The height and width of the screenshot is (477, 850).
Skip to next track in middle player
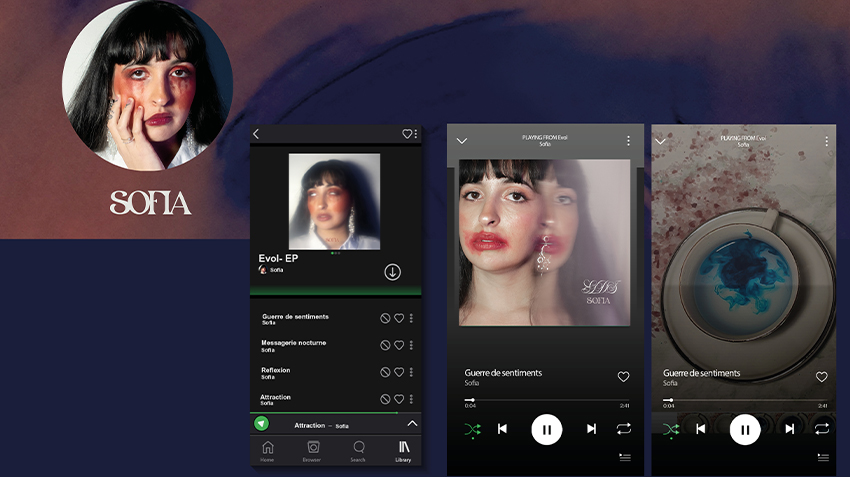(591, 429)
